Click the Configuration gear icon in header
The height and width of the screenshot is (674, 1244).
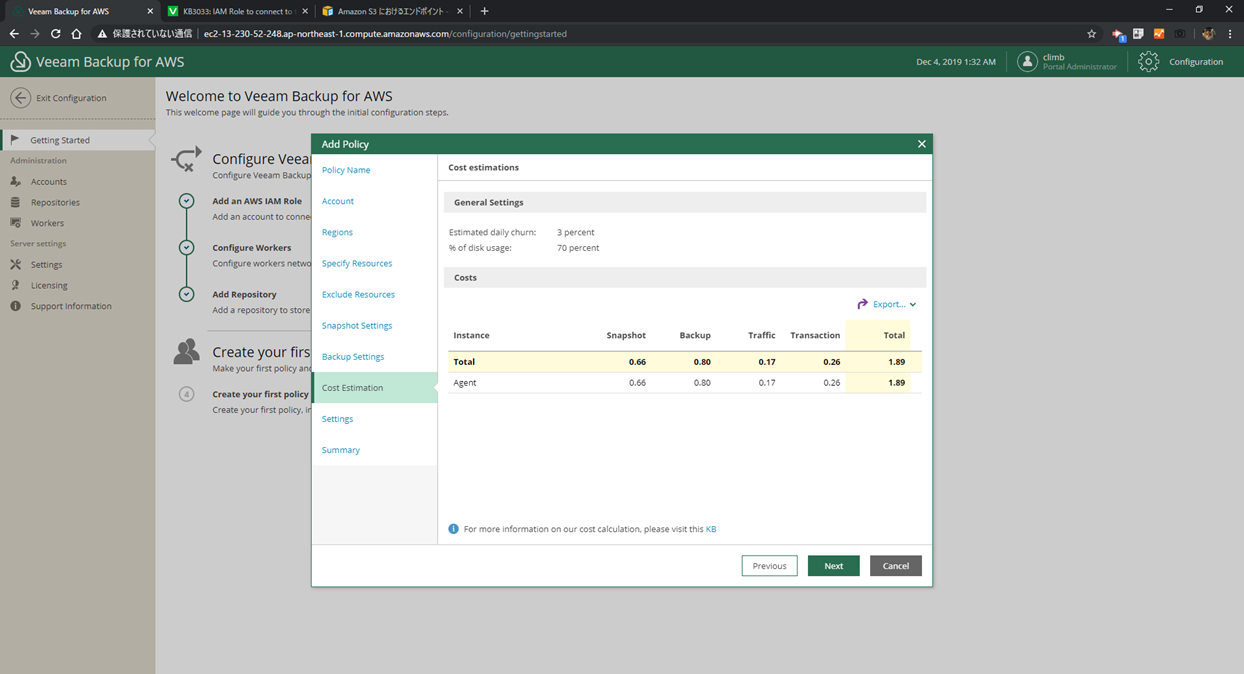pyautogui.click(x=1149, y=62)
